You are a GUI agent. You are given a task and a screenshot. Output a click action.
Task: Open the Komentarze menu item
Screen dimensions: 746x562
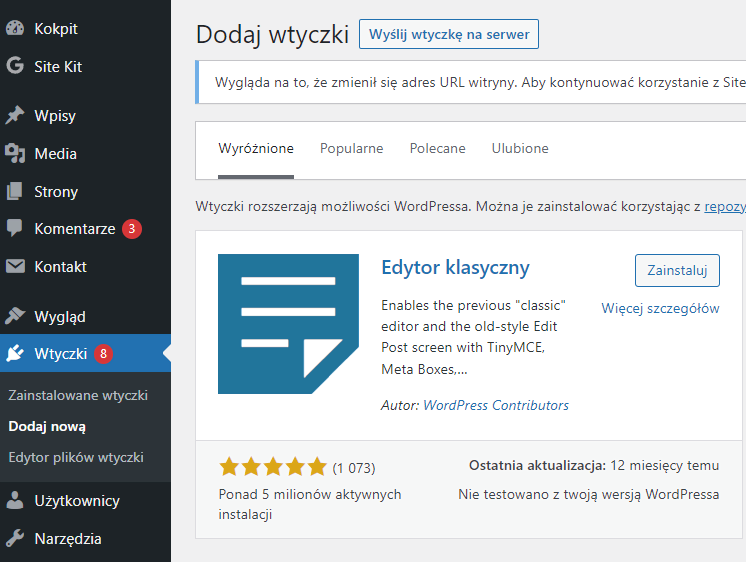[85, 229]
